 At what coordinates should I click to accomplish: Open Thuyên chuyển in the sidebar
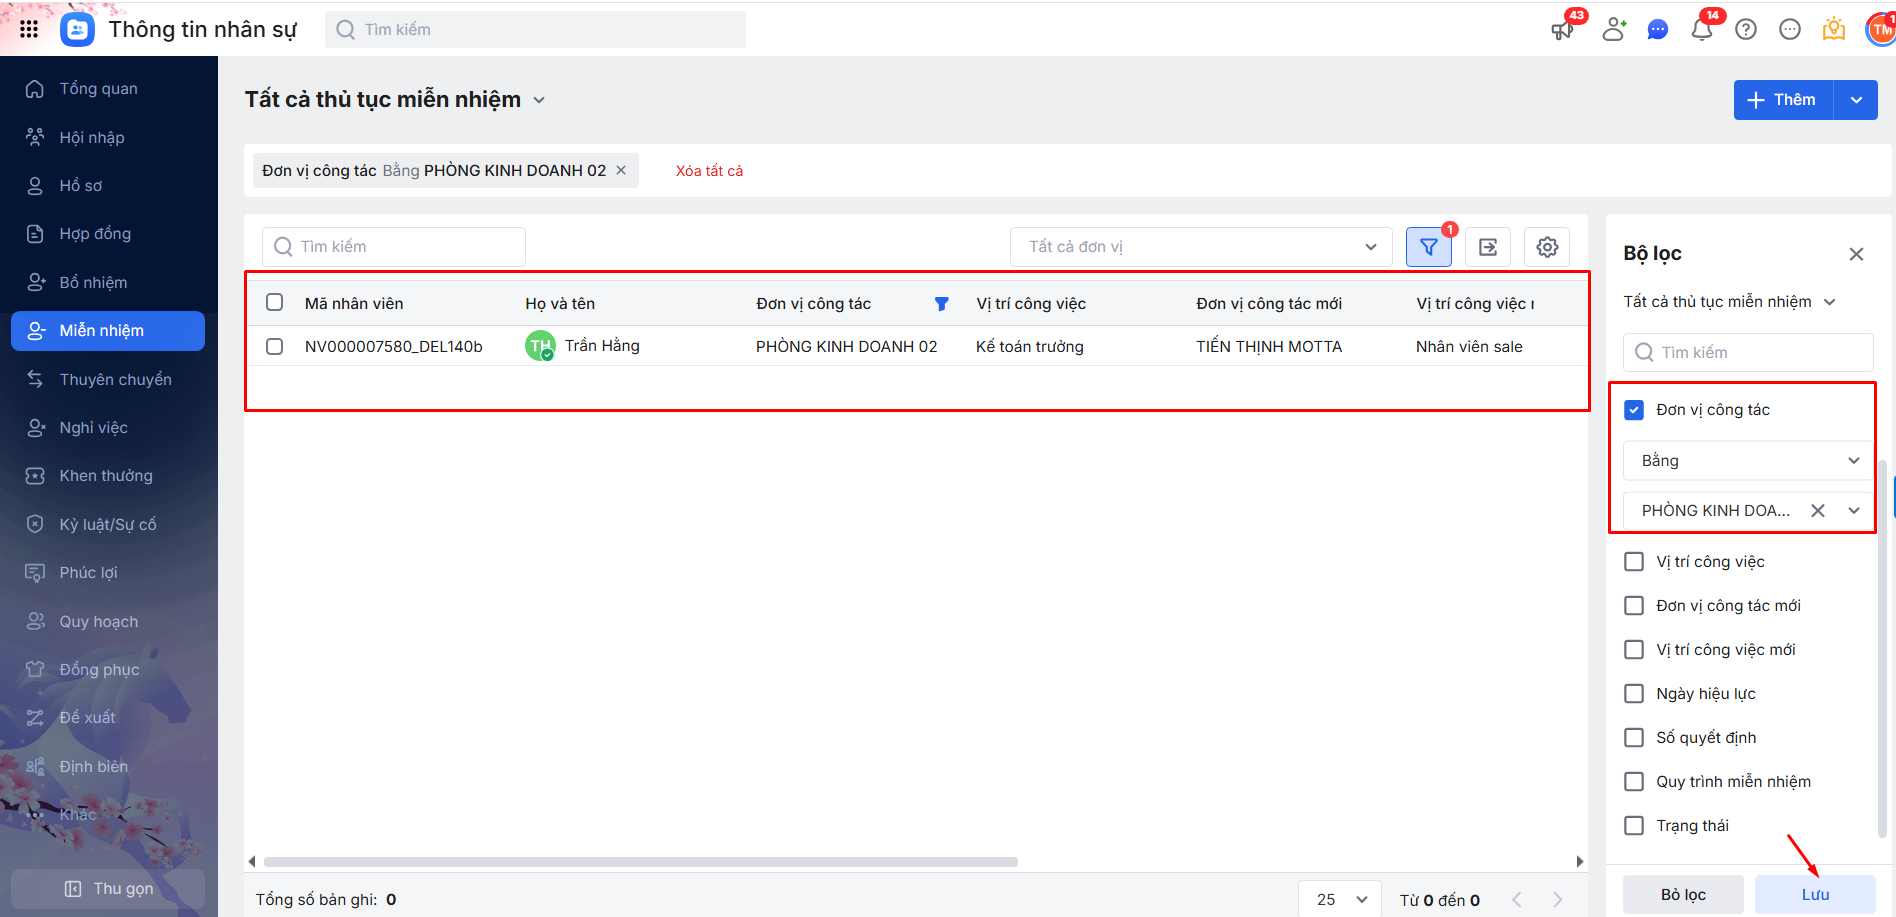115,380
